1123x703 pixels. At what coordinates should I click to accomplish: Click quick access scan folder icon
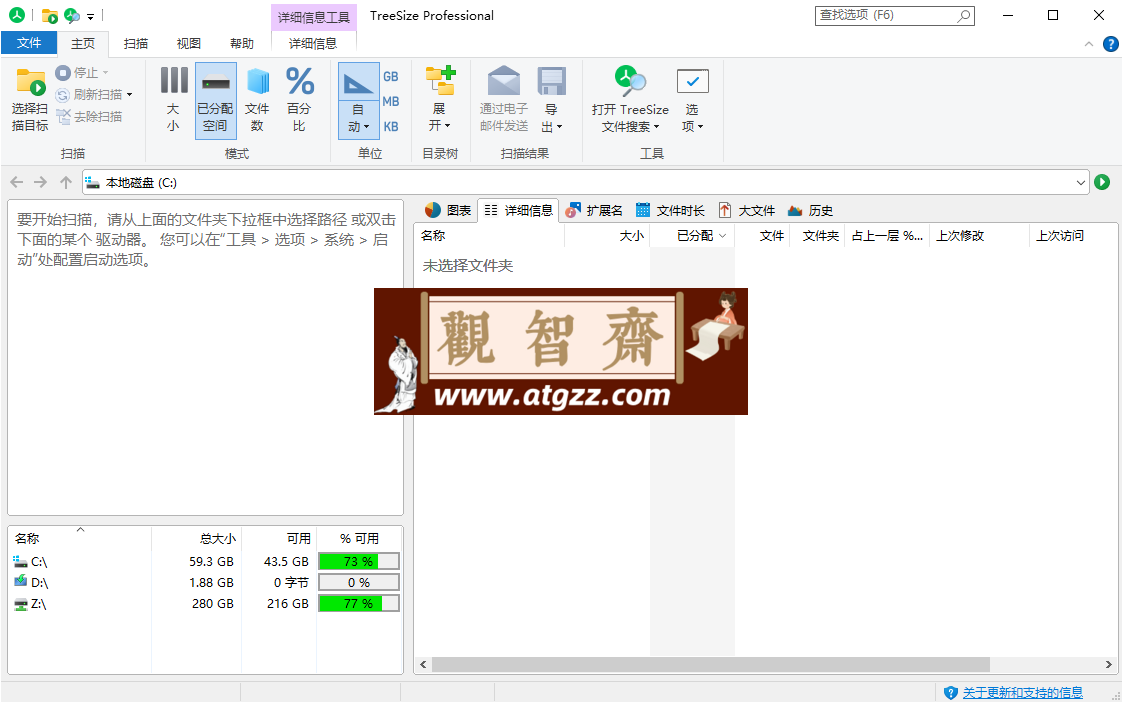coord(49,15)
